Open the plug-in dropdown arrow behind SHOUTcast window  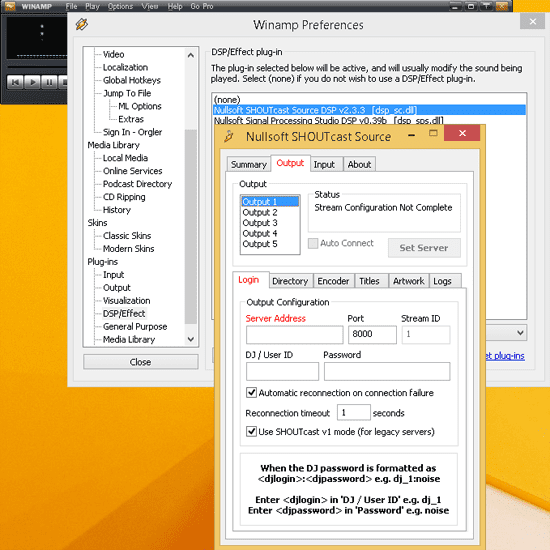(x=521, y=333)
